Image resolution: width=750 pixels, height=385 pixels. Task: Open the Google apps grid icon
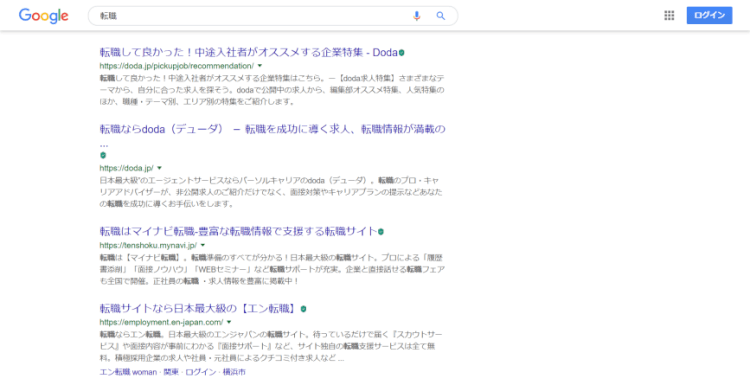tap(669, 15)
